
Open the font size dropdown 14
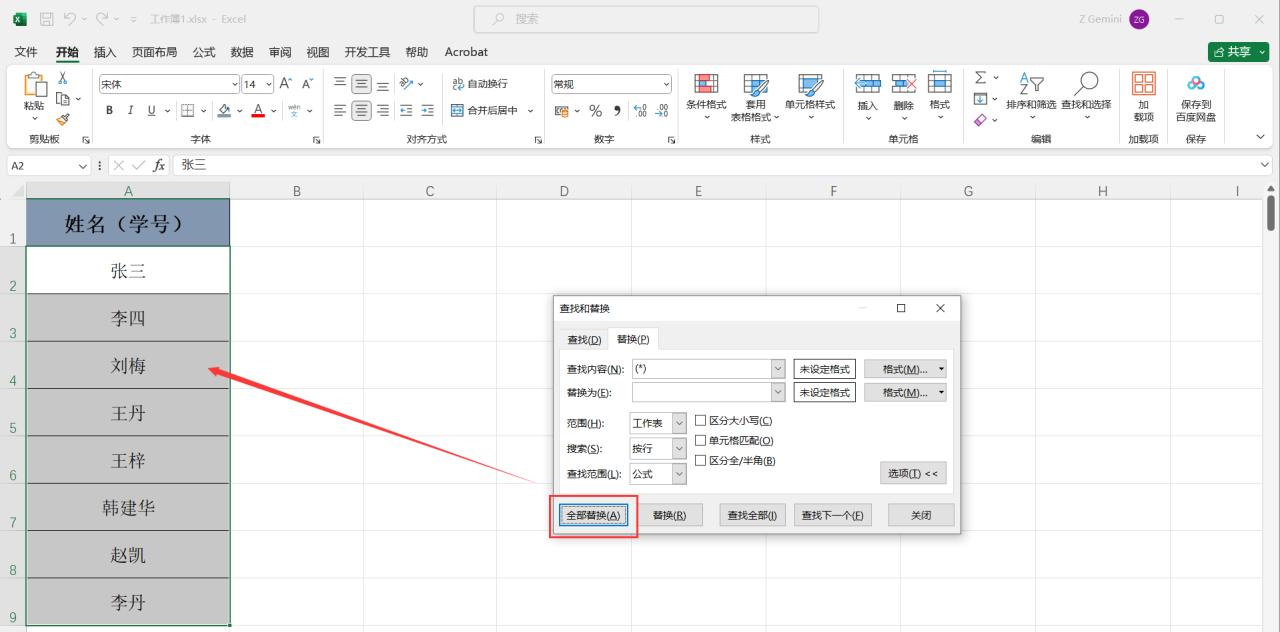pyautogui.click(x=267, y=85)
